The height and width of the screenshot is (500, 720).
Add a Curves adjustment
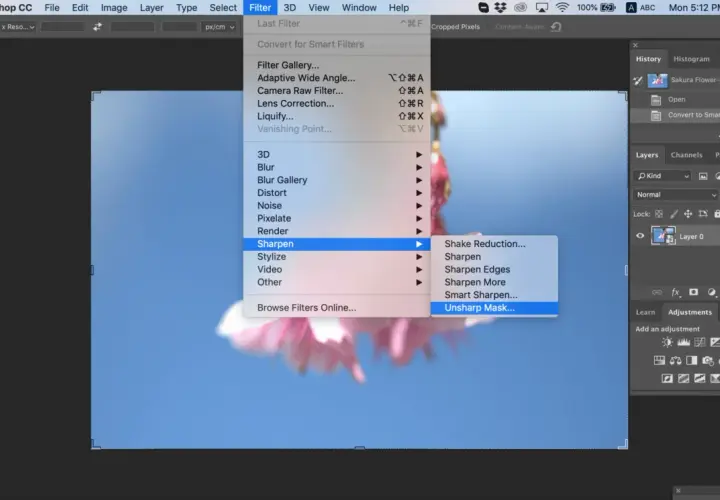click(700, 342)
